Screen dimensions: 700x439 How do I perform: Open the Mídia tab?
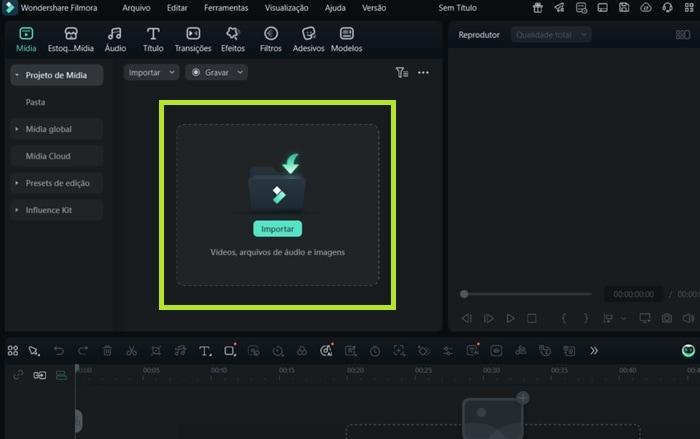tap(26, 39)
